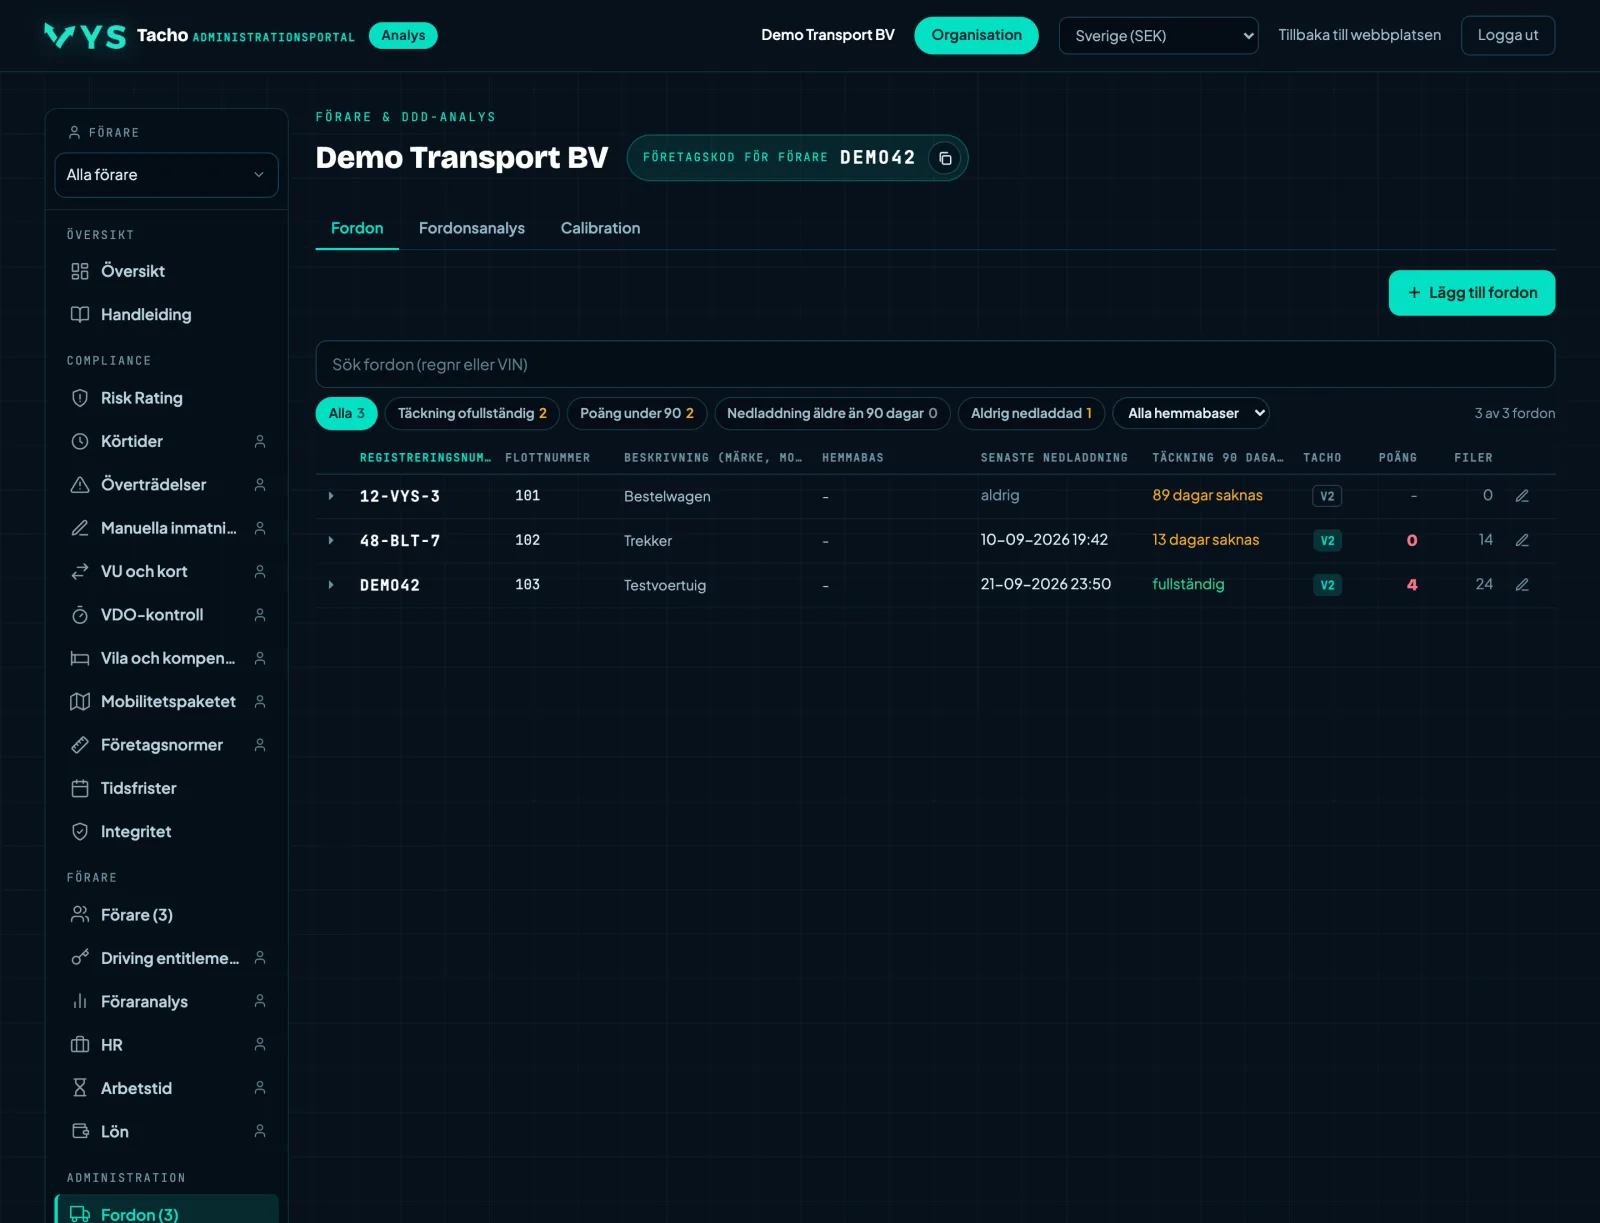
Task: Edit vehicle 12-VYS-3 with pencil icon
Action: pos(1522,496)
